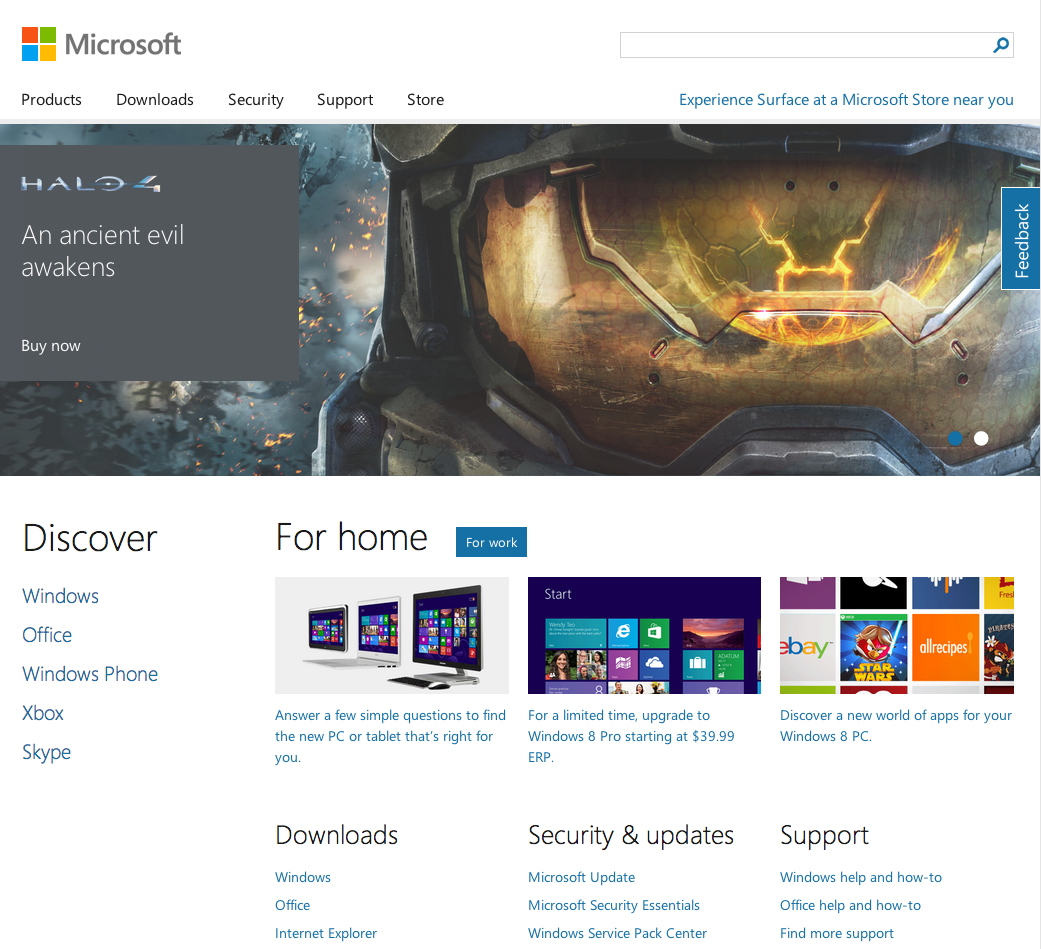Open the Feedback side tab

coord(1020,239)
